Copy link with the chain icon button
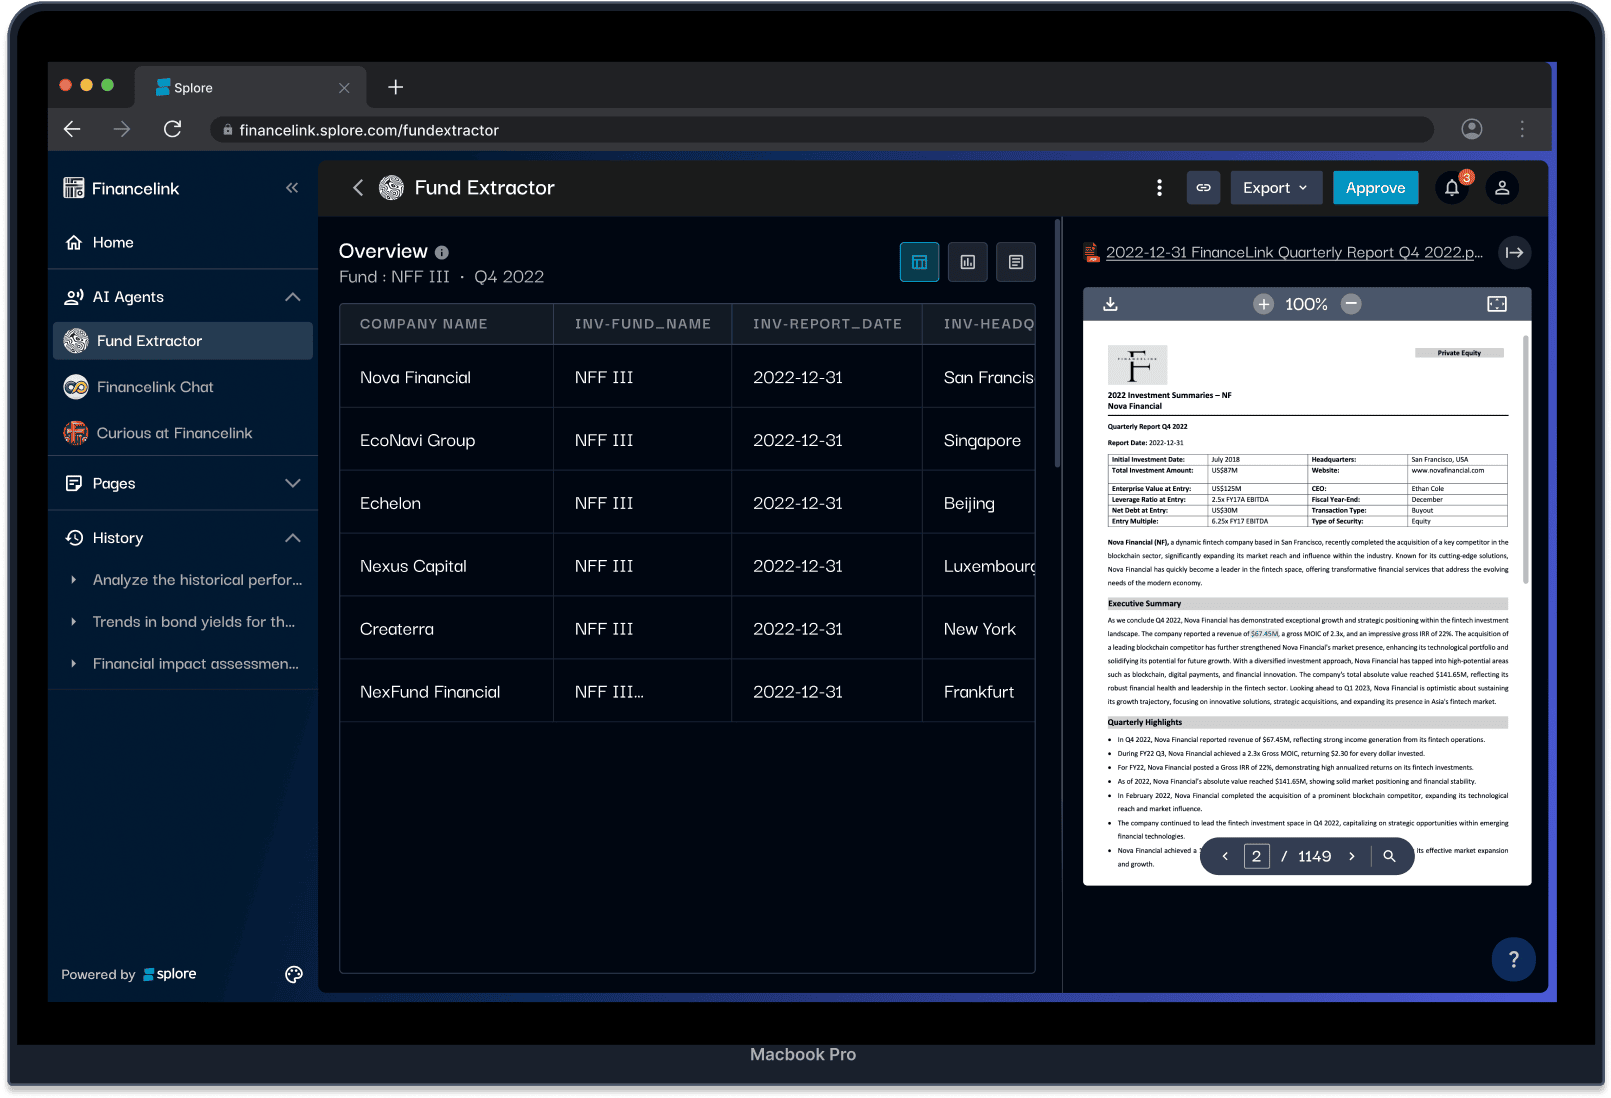1611x1098 pixels. pos(1203,188)
